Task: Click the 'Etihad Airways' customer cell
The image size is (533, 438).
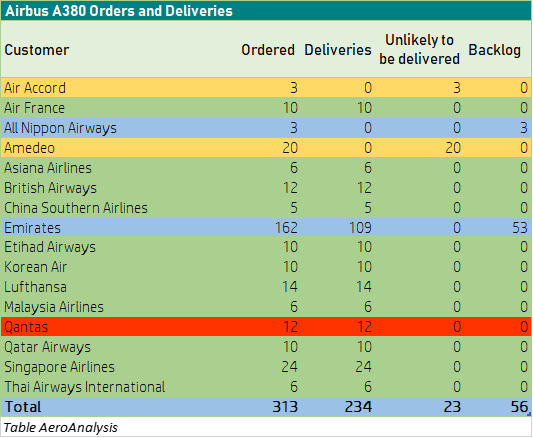Action: 50,247
